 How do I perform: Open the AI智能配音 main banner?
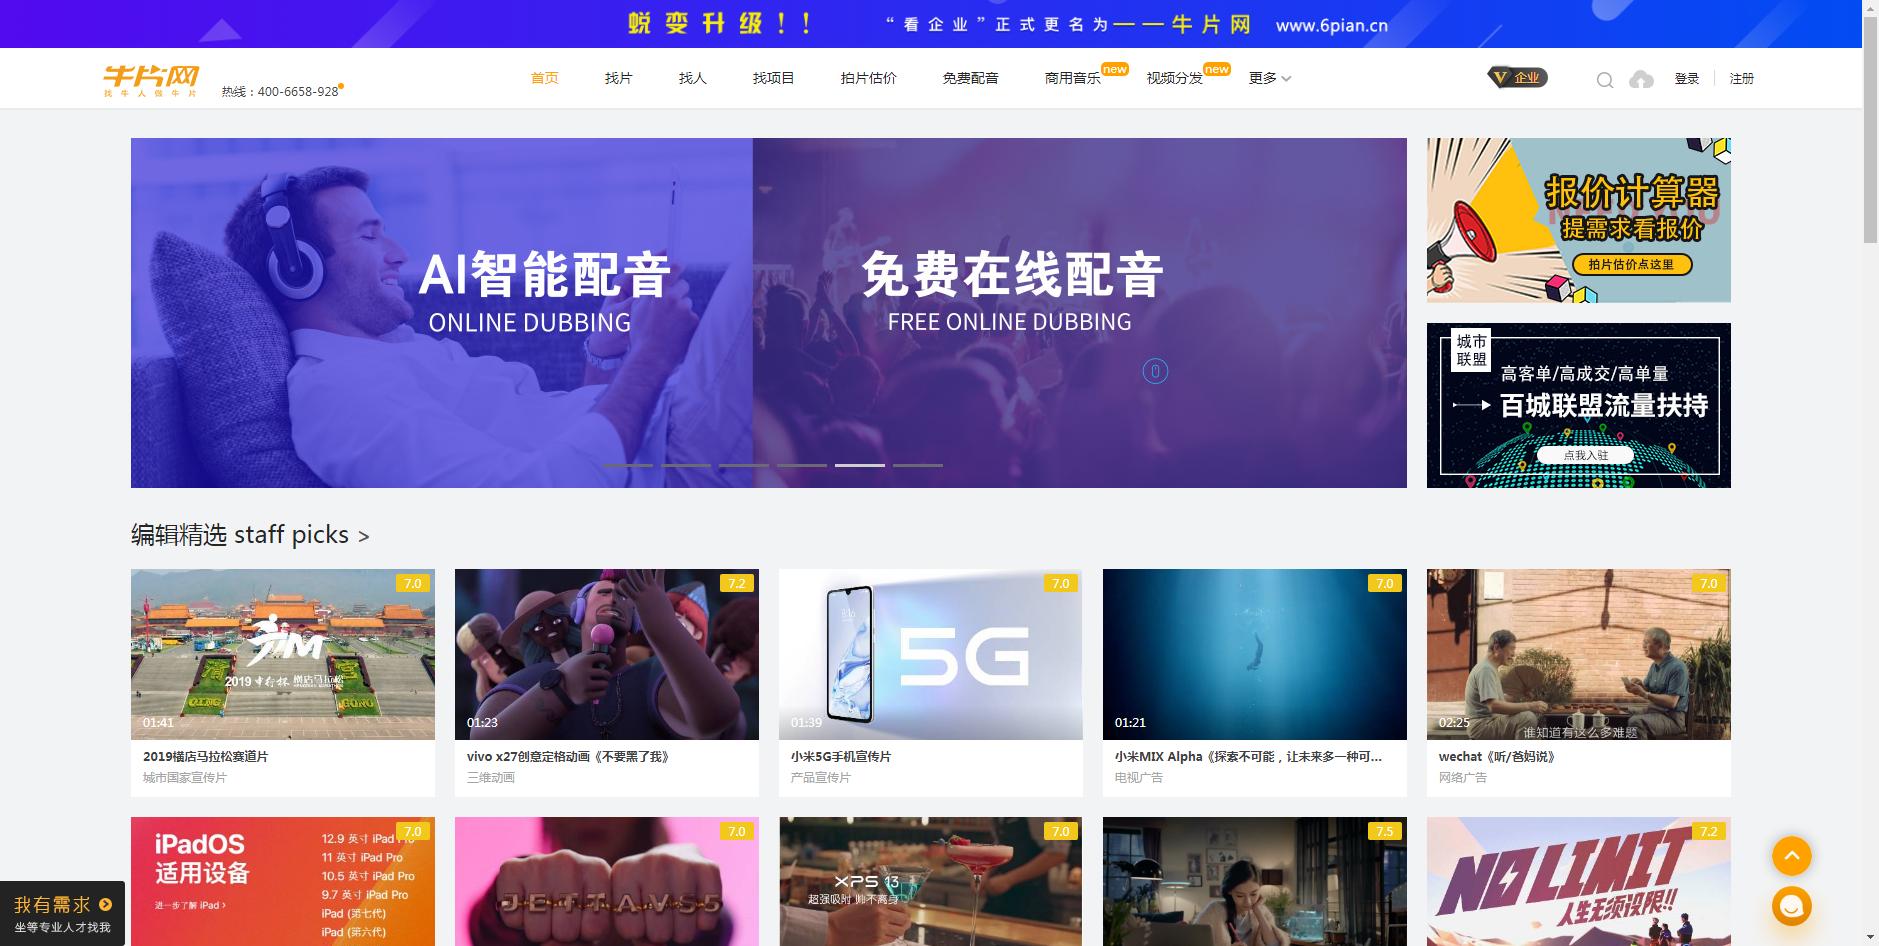[768, 313]
